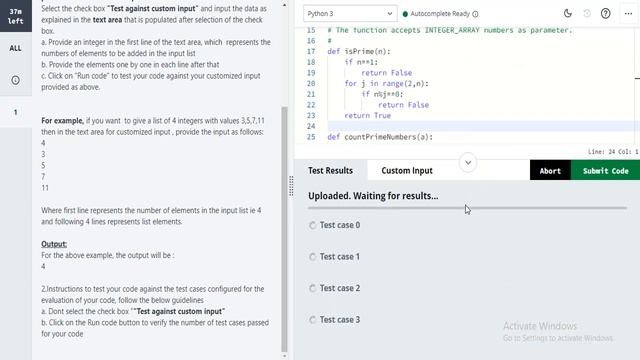Screen dimensions: 640x360
Task: Click the Submit Code button
Action: coord(605,170)
